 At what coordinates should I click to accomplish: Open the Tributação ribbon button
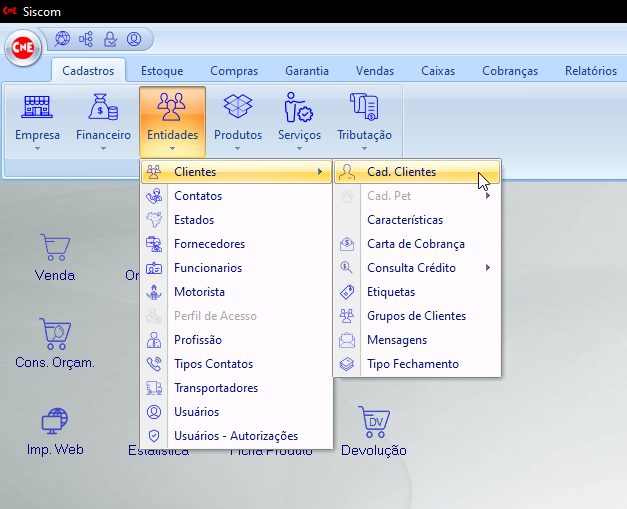tap(364, 118)
